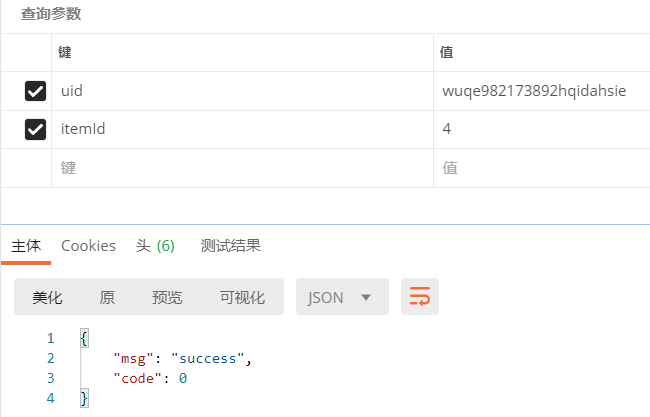Click the uid key field
Image resolution: width=650 pixels, height=417 pixels.
240,91
